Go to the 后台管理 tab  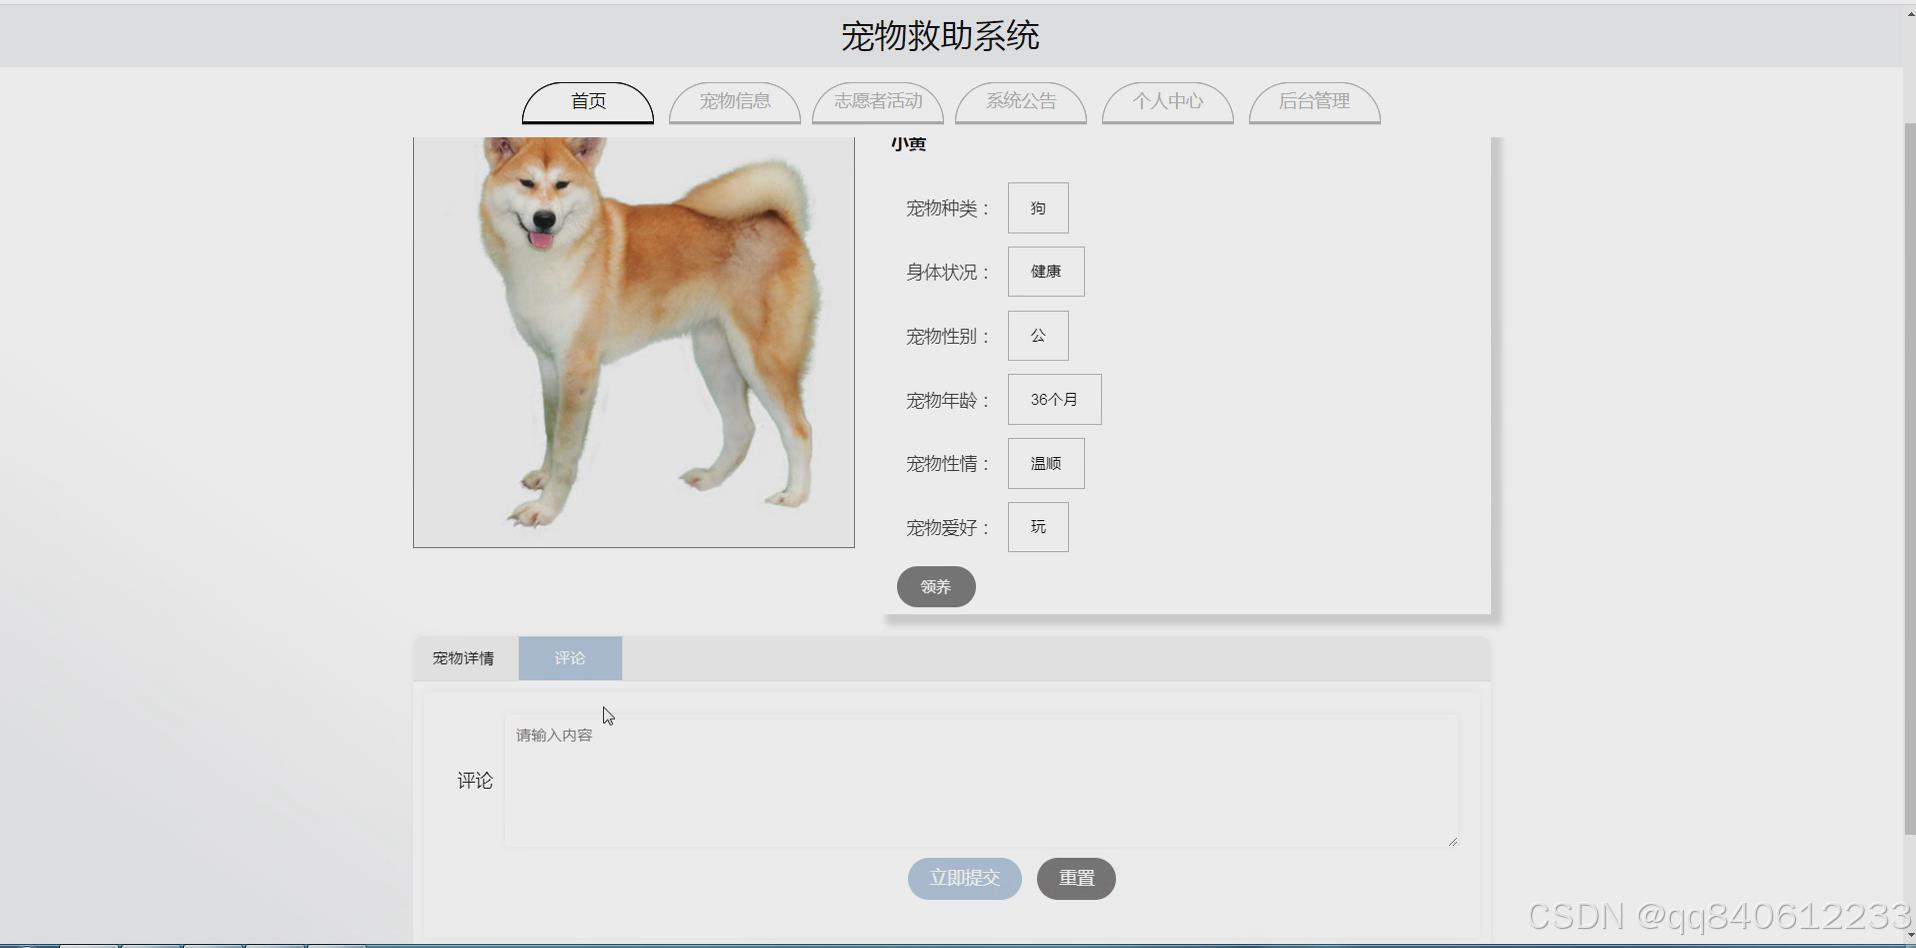(1315, 102)
